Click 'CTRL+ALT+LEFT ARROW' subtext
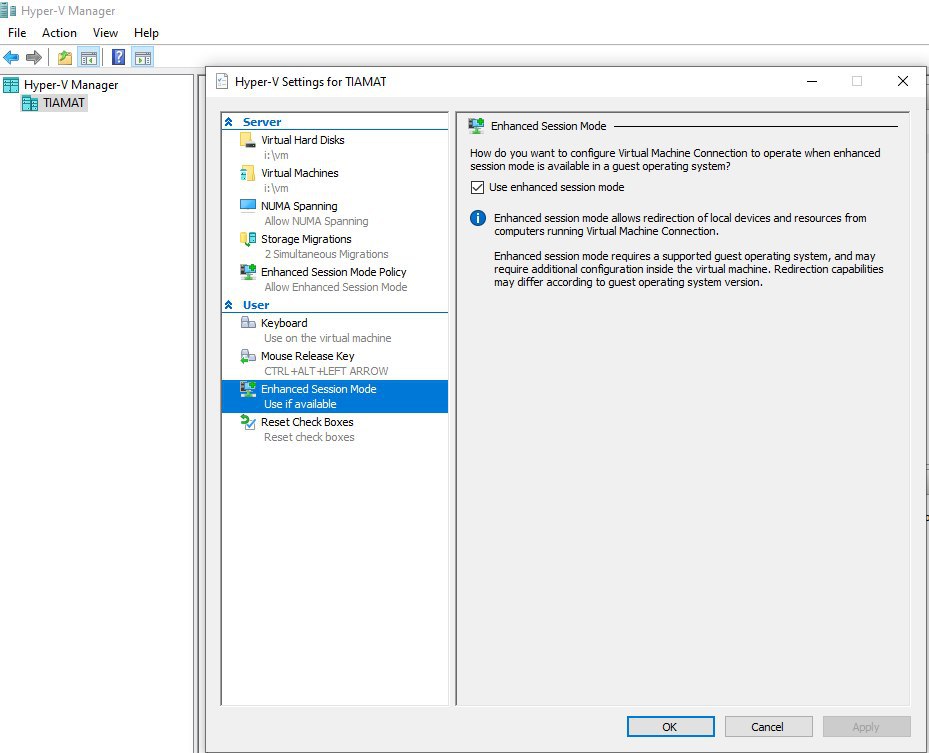 click(x=326, y=371)
